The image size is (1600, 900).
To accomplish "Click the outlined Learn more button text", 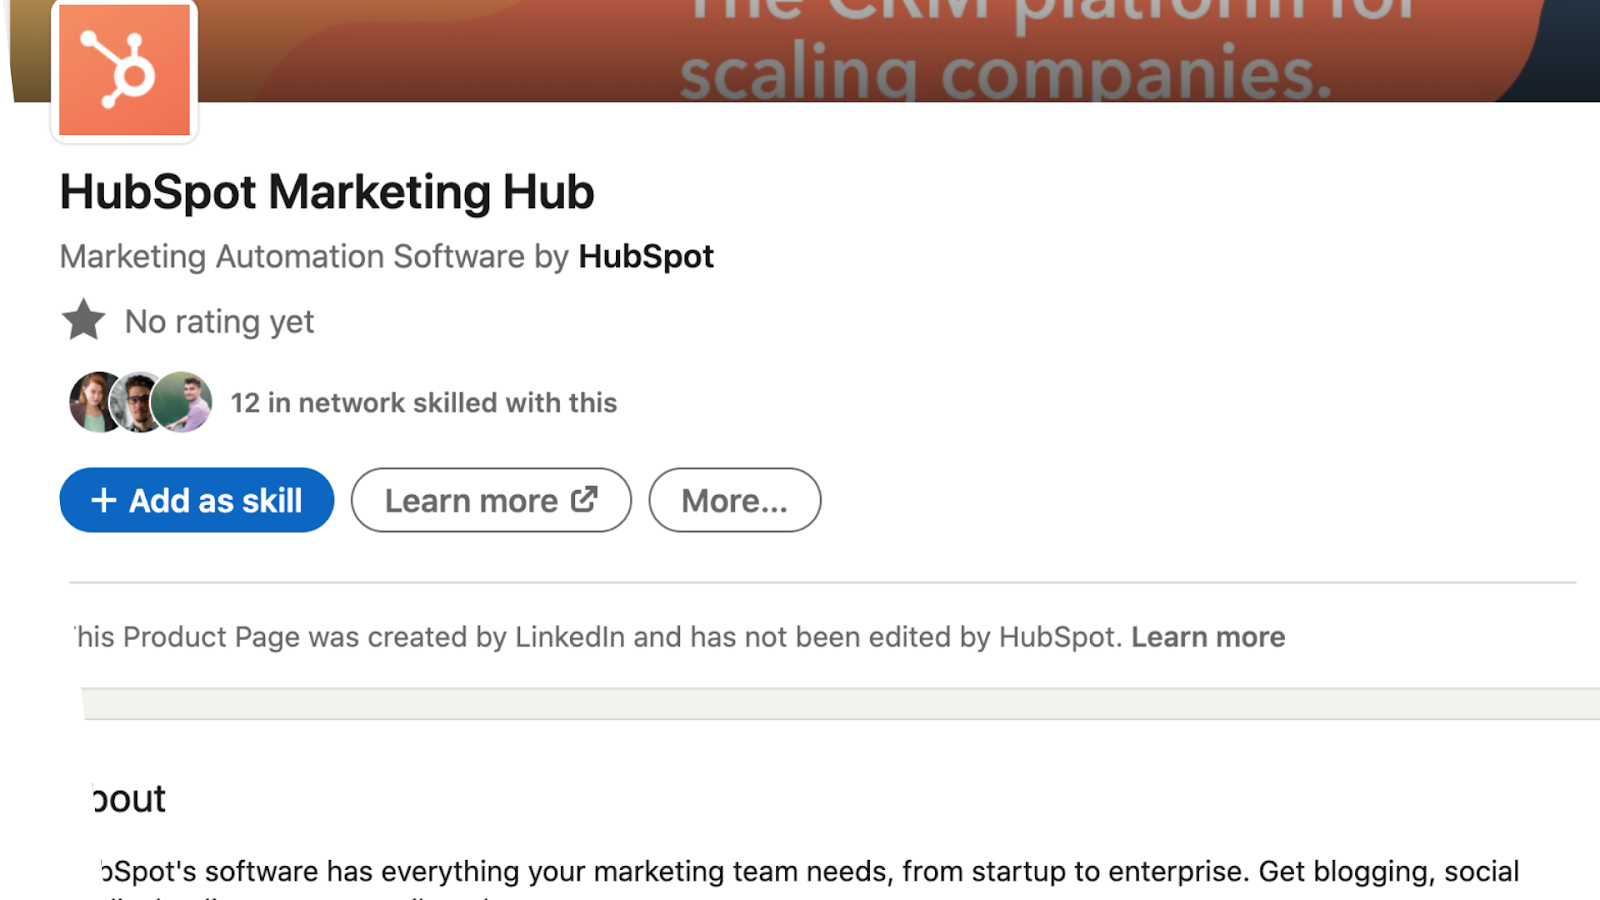I will (x=471, y=500).
